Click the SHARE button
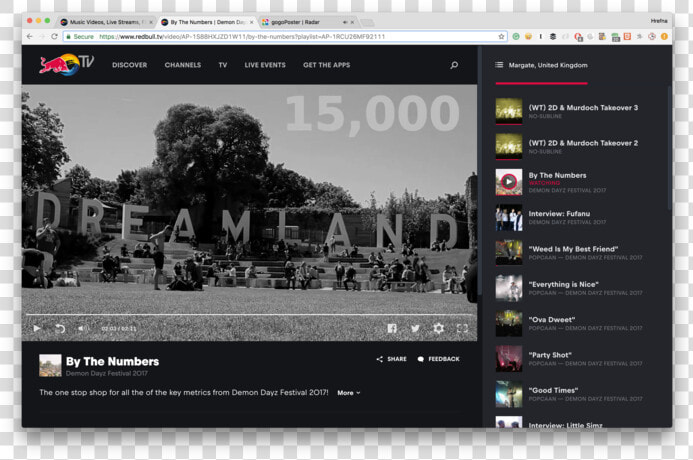 click(392, 359)
